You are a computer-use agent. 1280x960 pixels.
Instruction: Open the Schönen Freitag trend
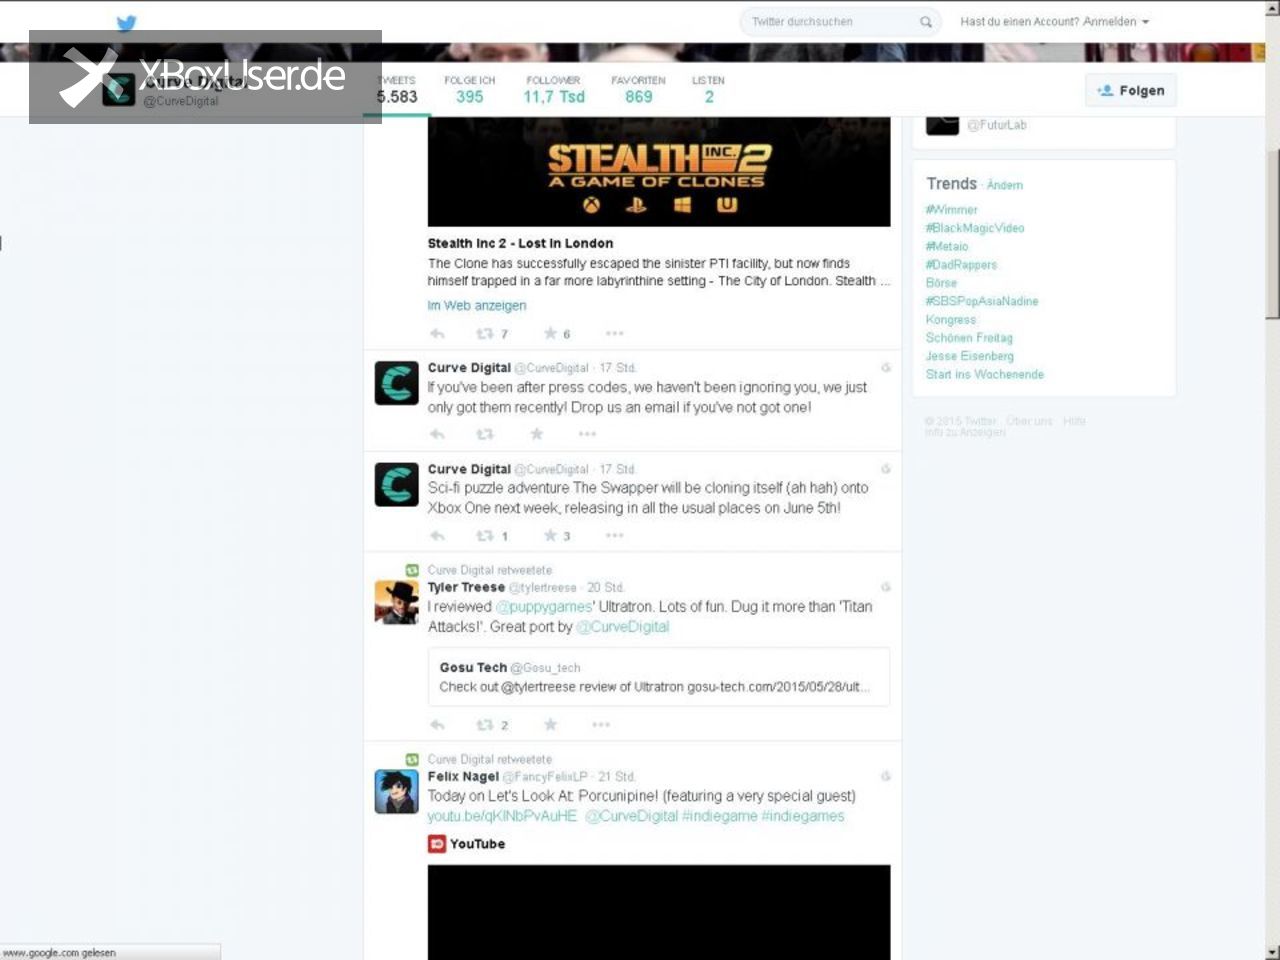click(969, 338)
